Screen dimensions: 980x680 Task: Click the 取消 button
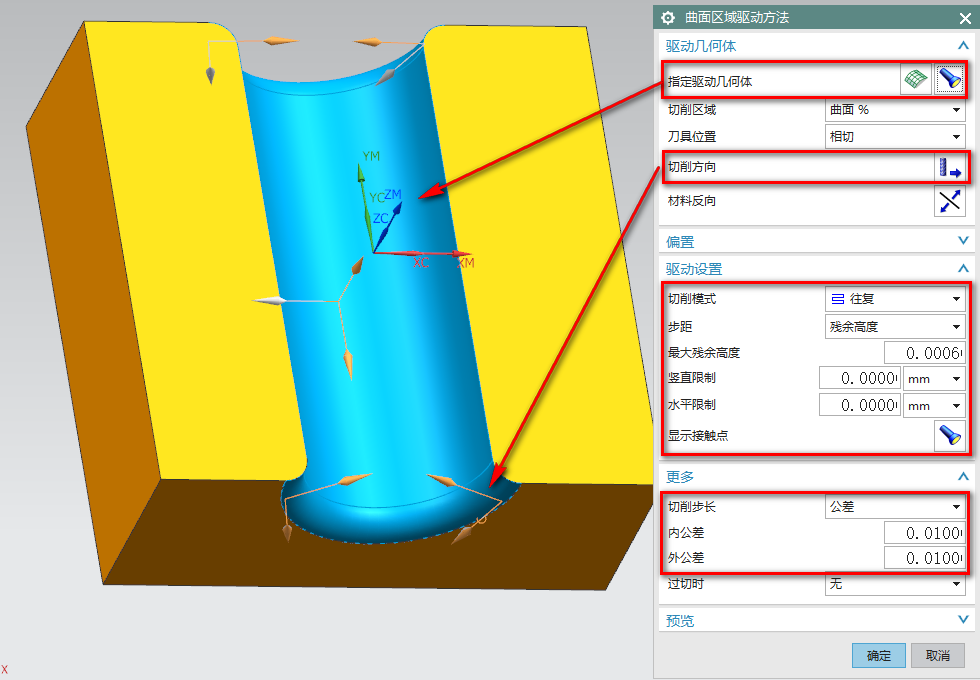point(937,656)
